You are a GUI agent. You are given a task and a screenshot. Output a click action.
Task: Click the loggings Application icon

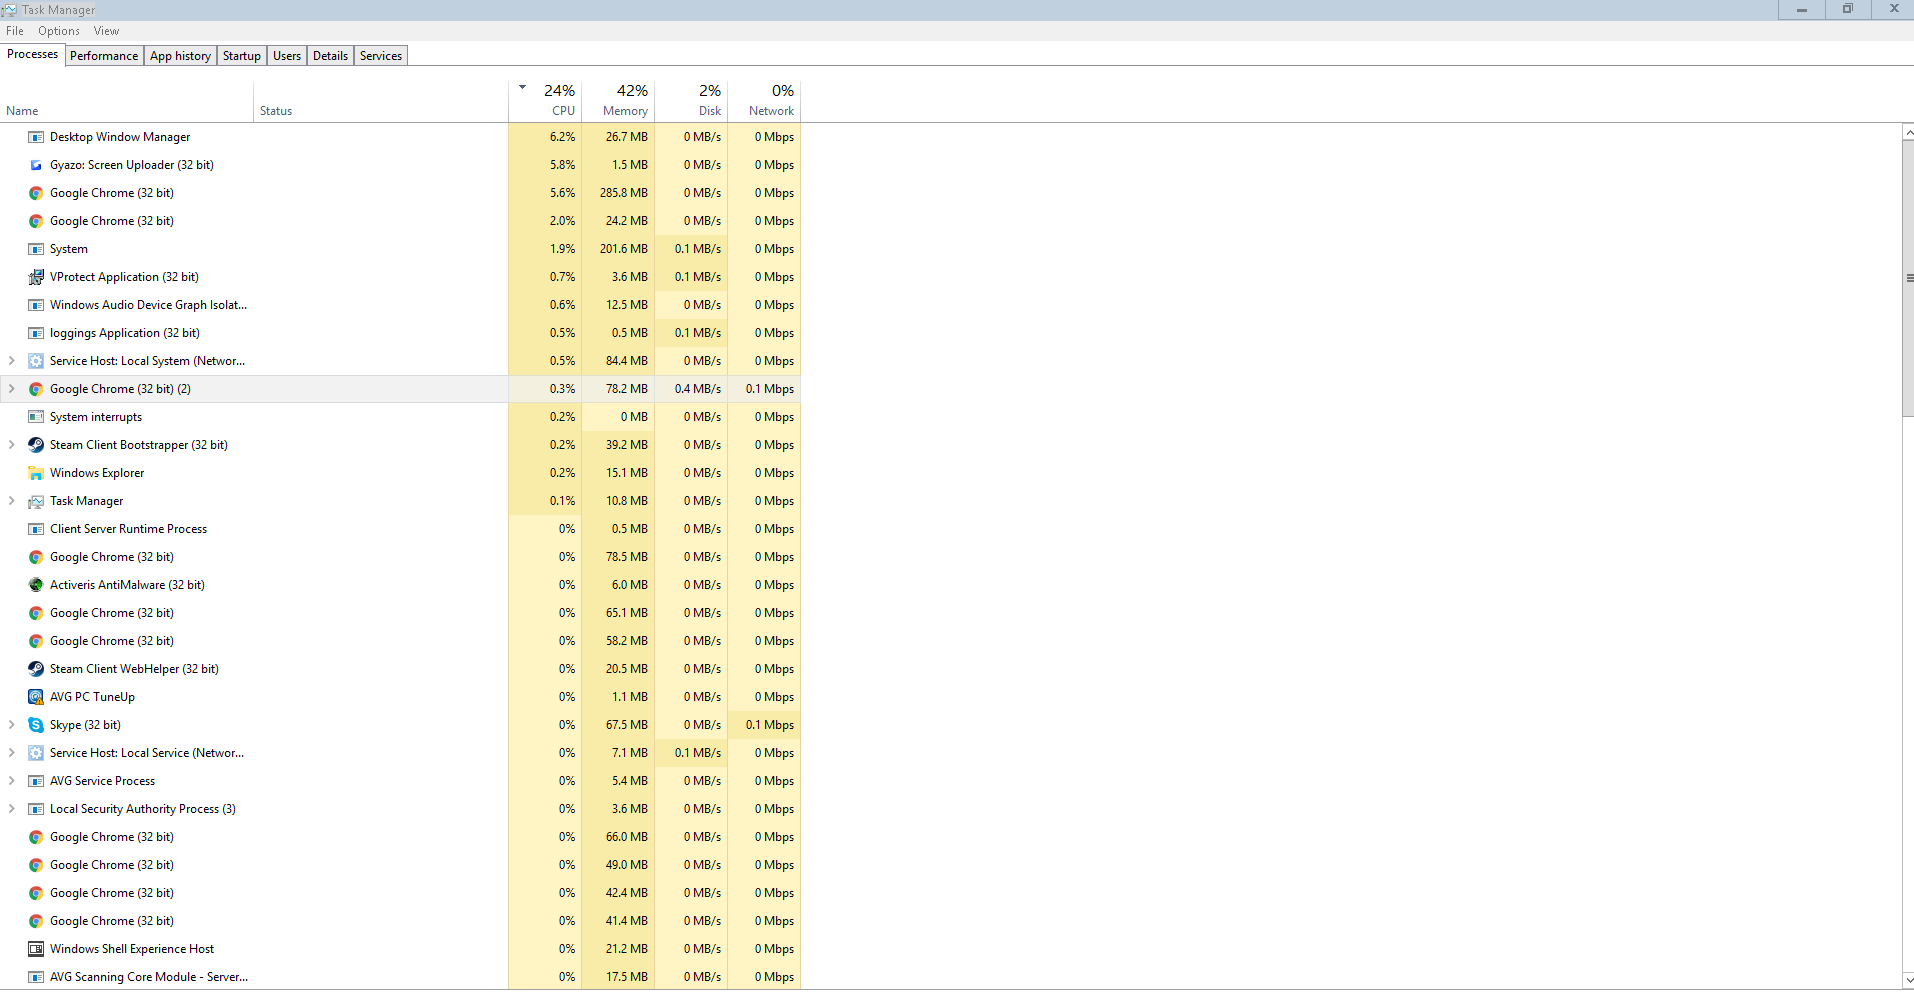(x=36, y=333)
